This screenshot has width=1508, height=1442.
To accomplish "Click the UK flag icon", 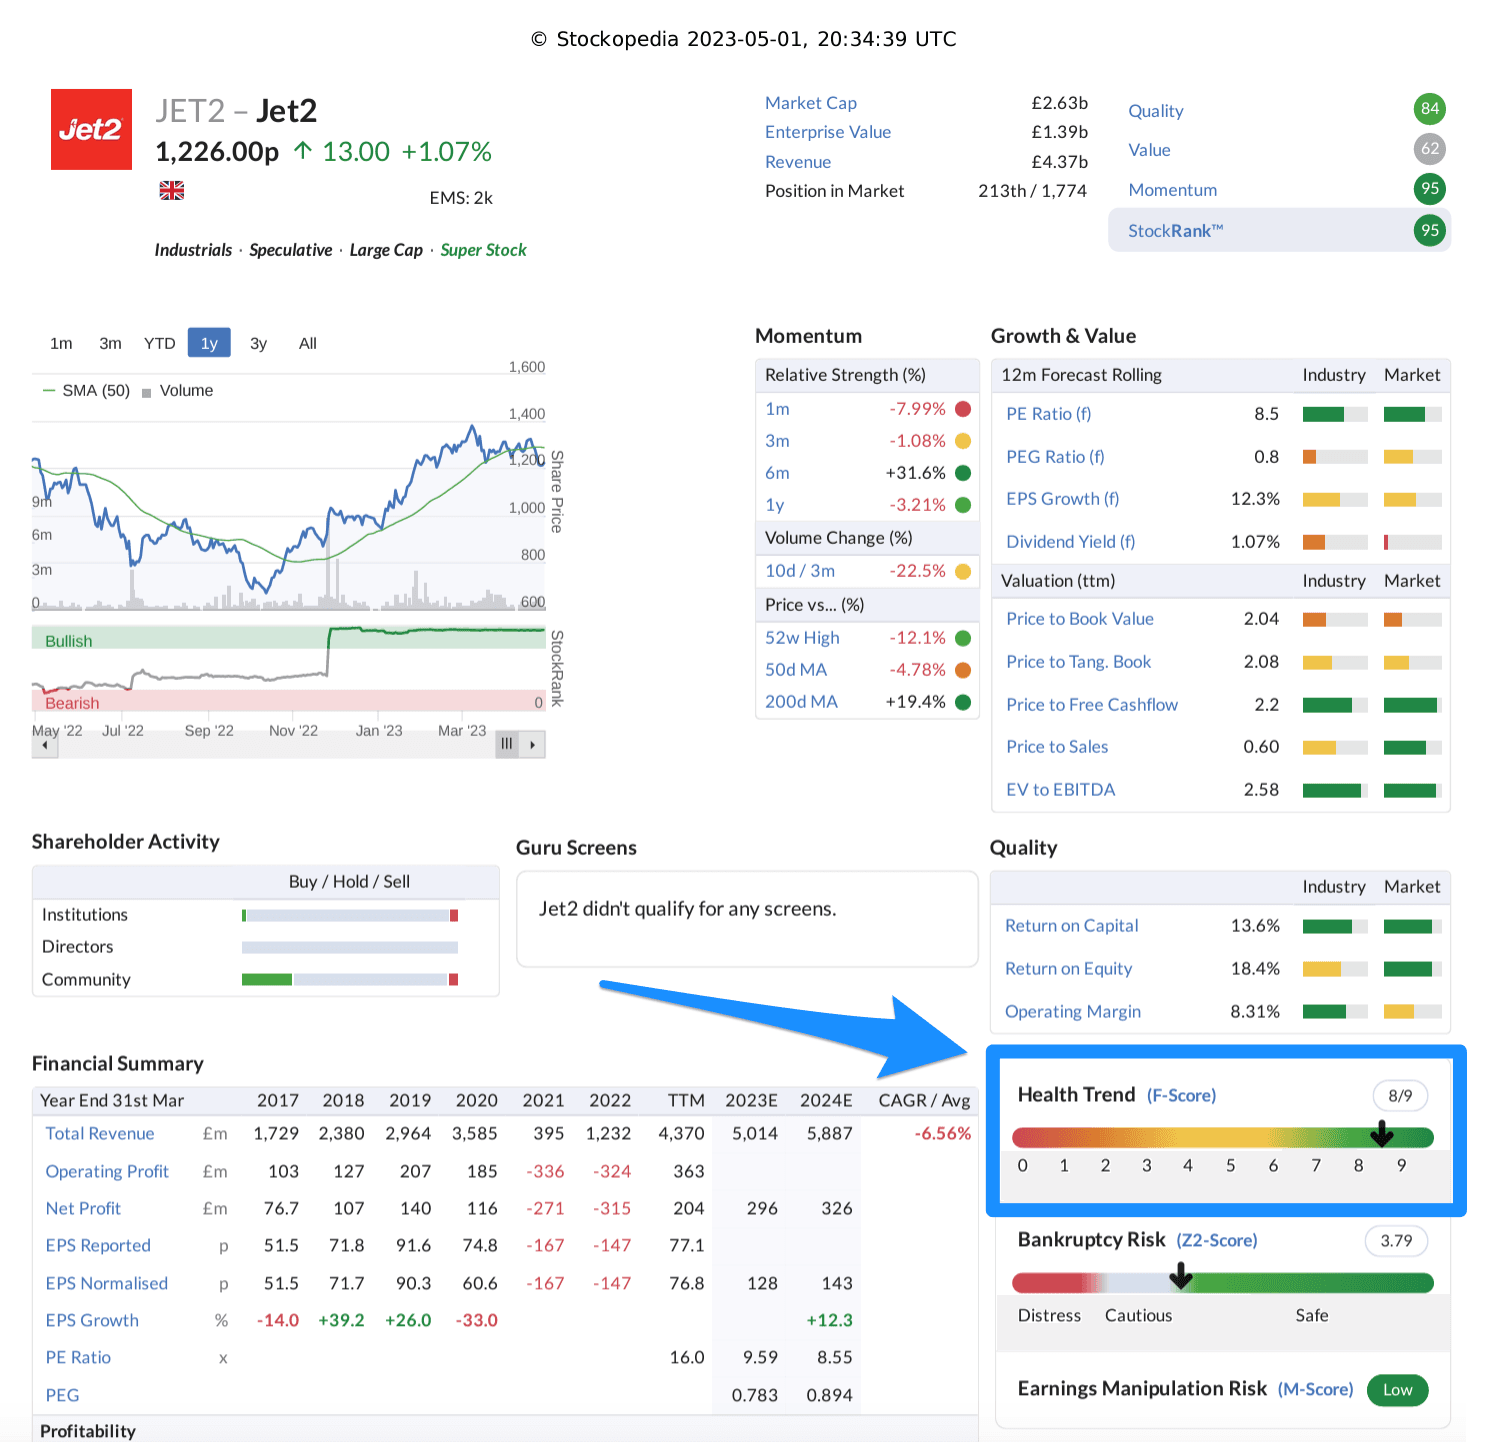I will [172, 190].
